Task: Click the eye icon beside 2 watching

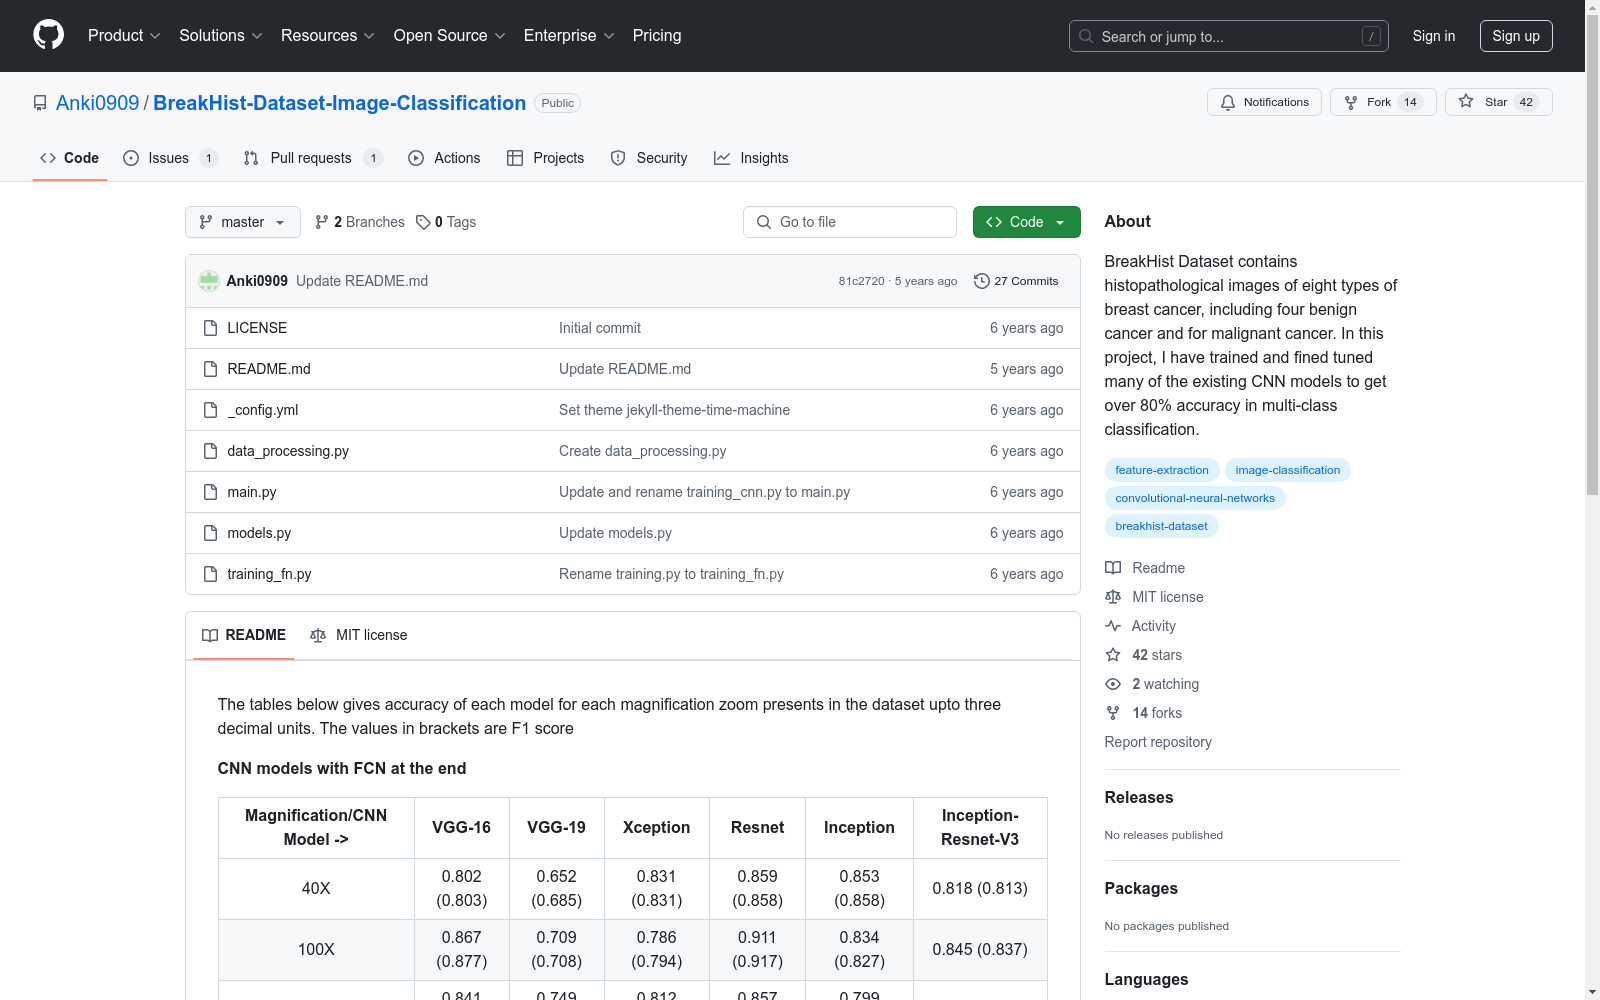Action: pos(1113,684)
